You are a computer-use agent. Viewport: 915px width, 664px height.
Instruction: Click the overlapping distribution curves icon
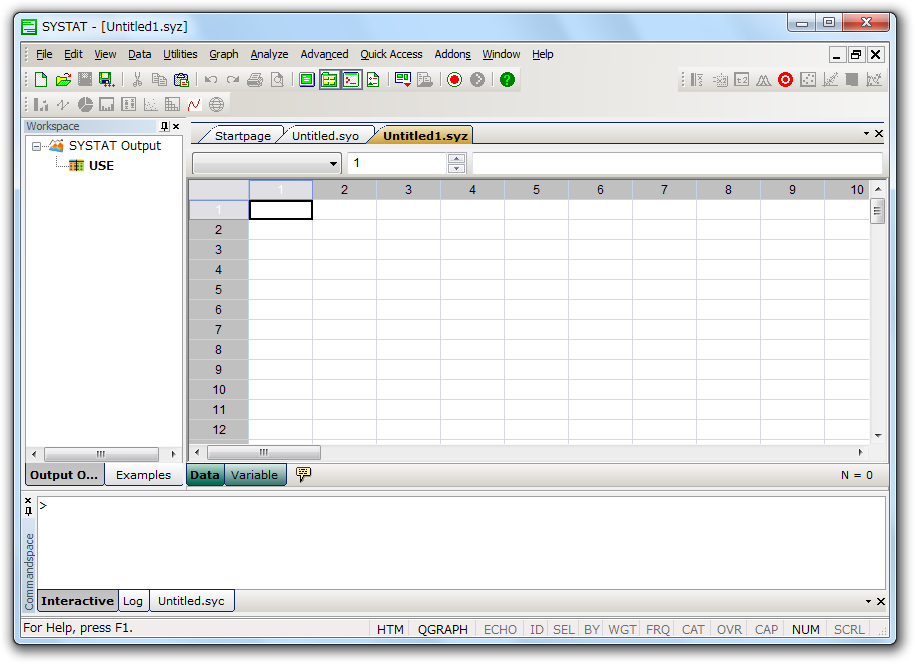pyautogui.click(x=763, y=79)
